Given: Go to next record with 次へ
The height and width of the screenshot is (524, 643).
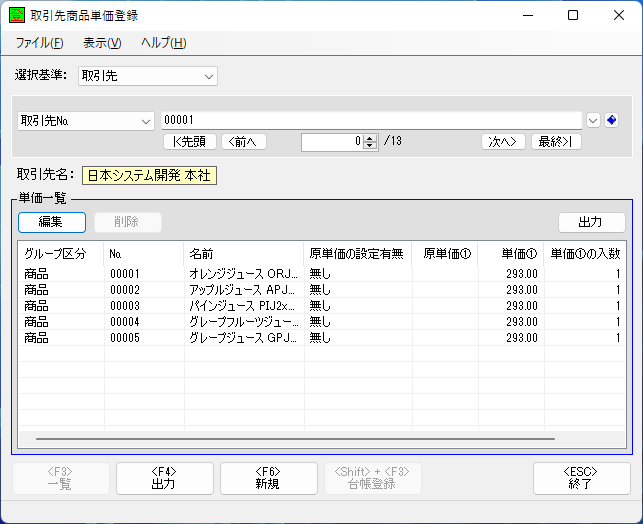Looking at the screenshot, I should (503, 141).
